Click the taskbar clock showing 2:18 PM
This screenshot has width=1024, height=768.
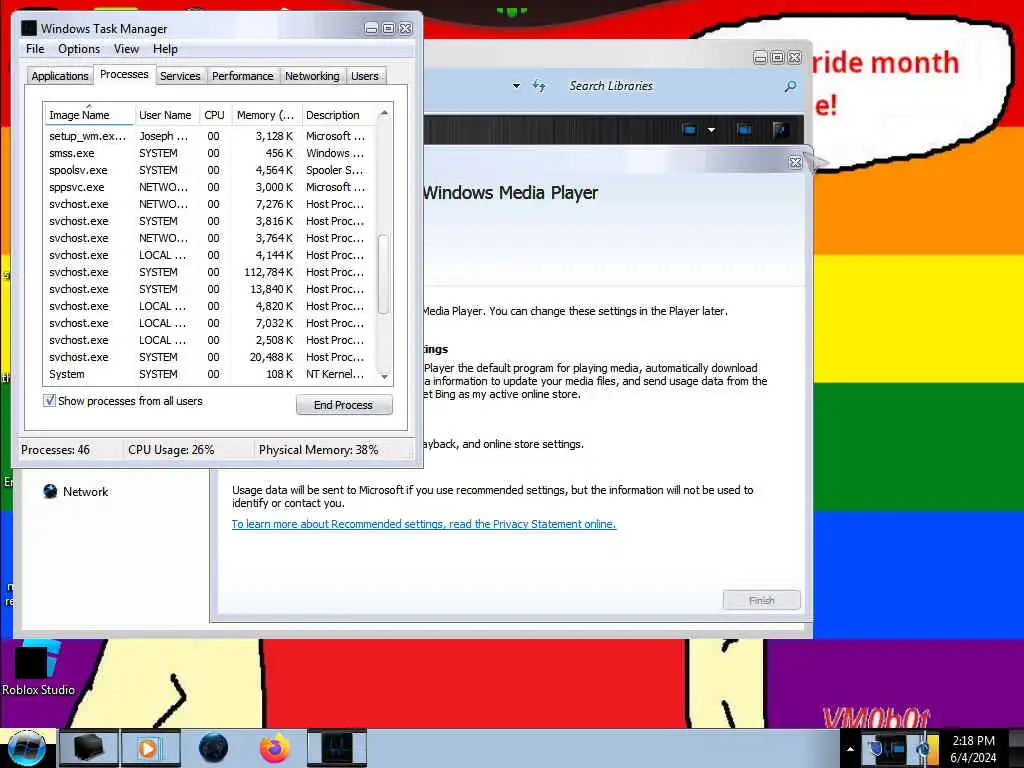(x=973, y=748)
